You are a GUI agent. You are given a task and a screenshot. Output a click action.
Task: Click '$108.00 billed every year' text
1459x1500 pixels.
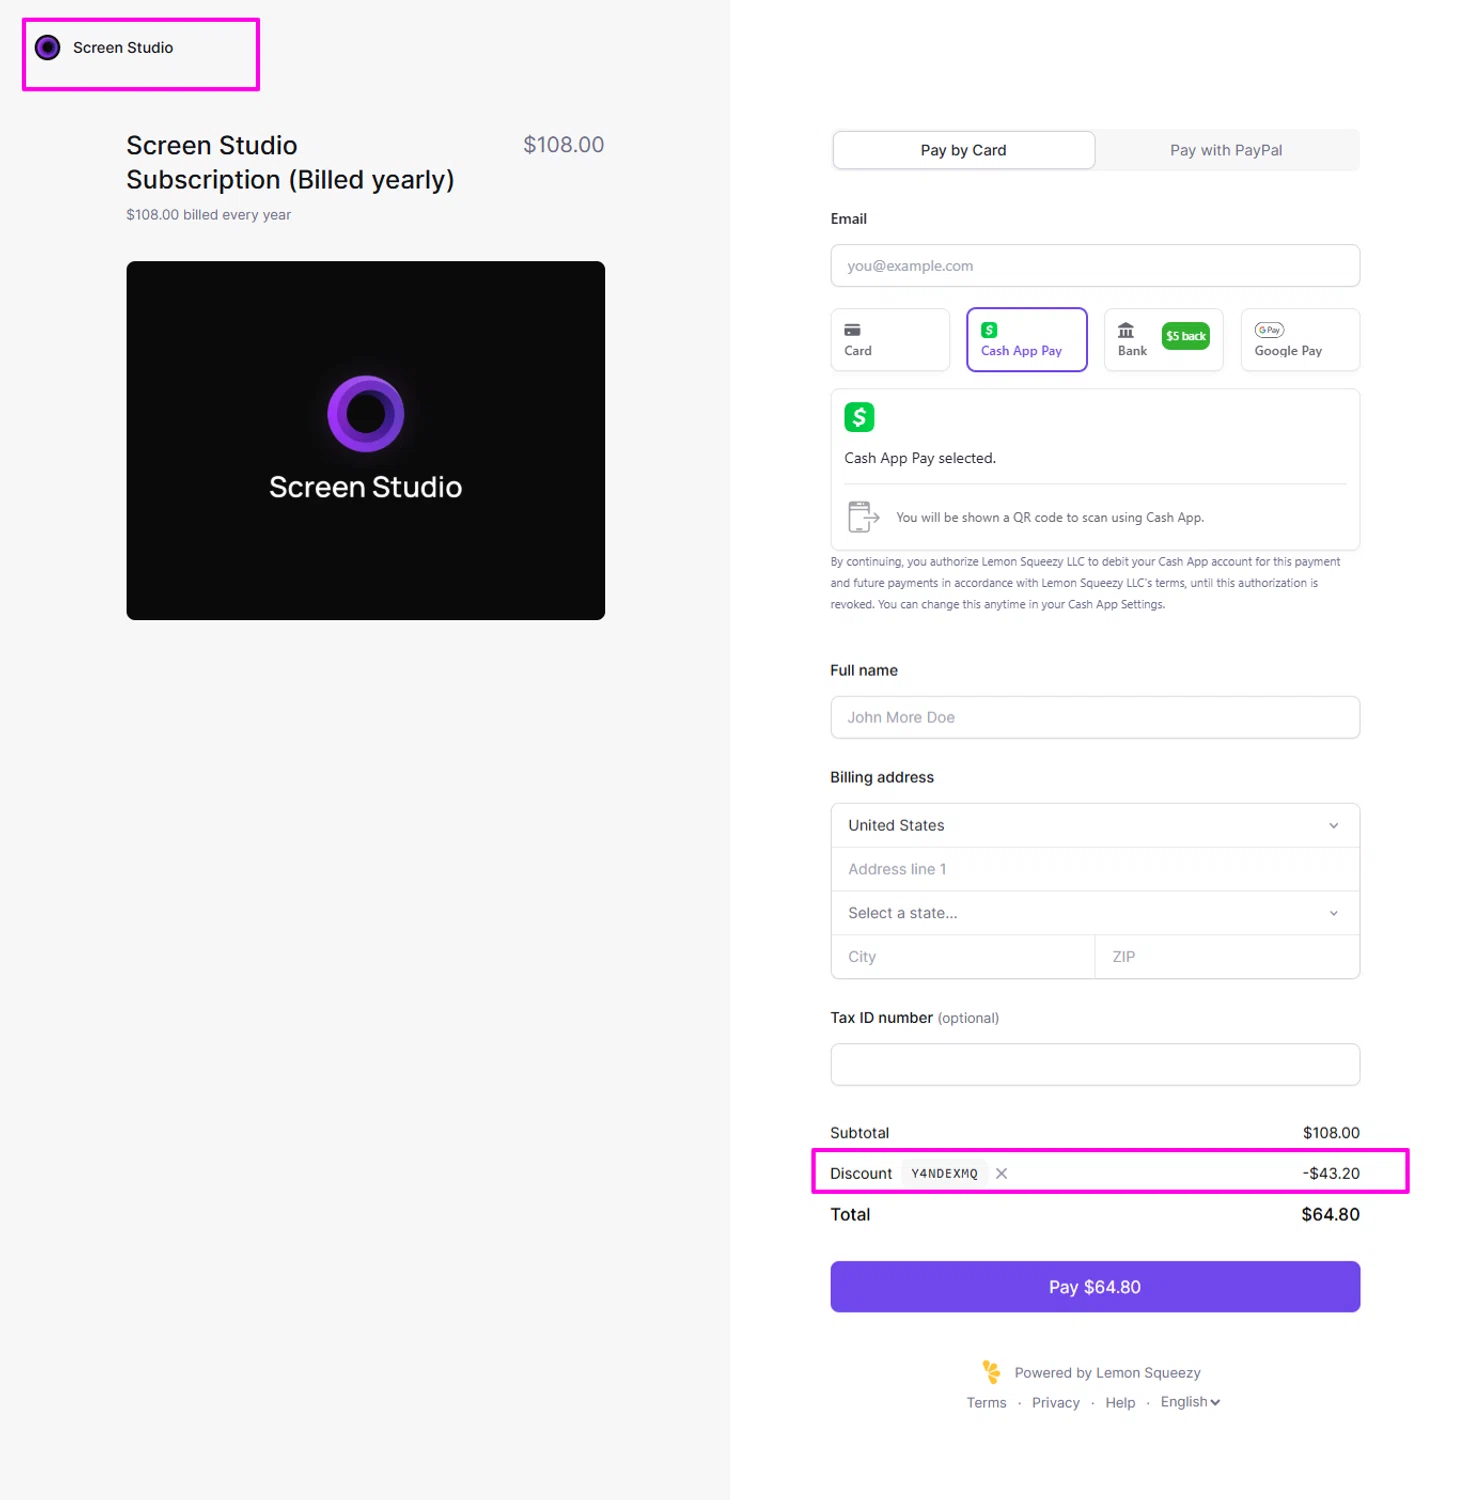coord(209,215)
